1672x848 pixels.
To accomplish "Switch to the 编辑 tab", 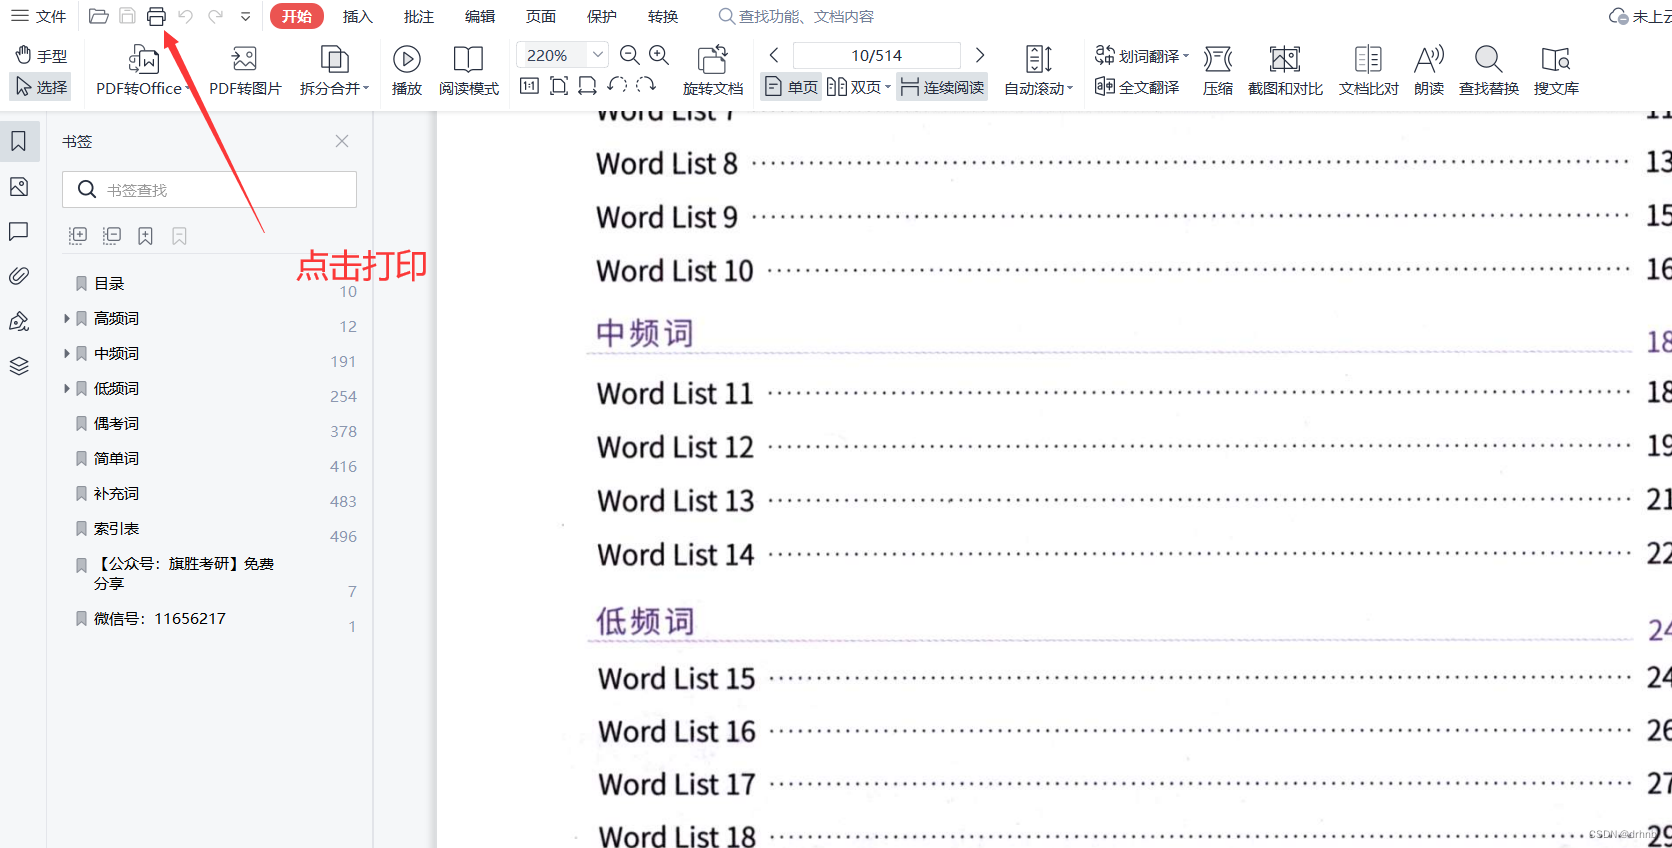I will (x=480, y=16).
